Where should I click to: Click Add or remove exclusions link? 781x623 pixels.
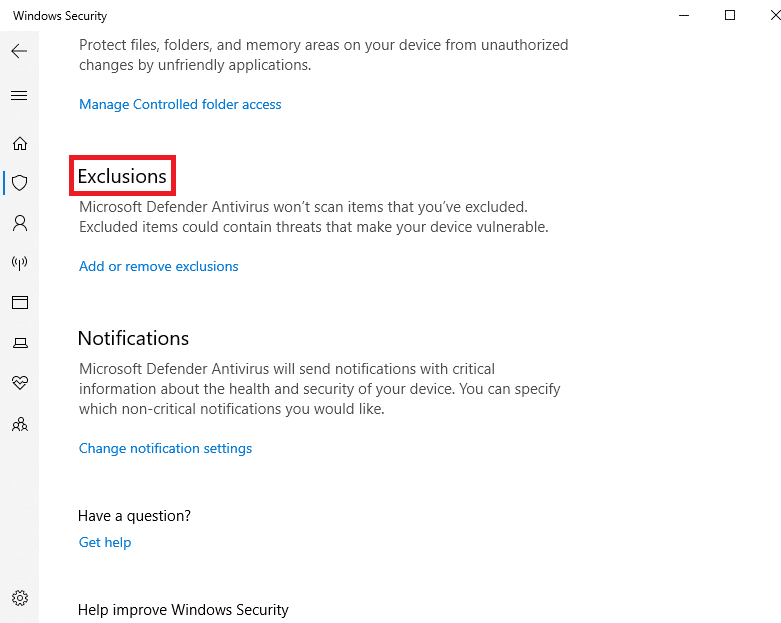(x=158, y=266)
